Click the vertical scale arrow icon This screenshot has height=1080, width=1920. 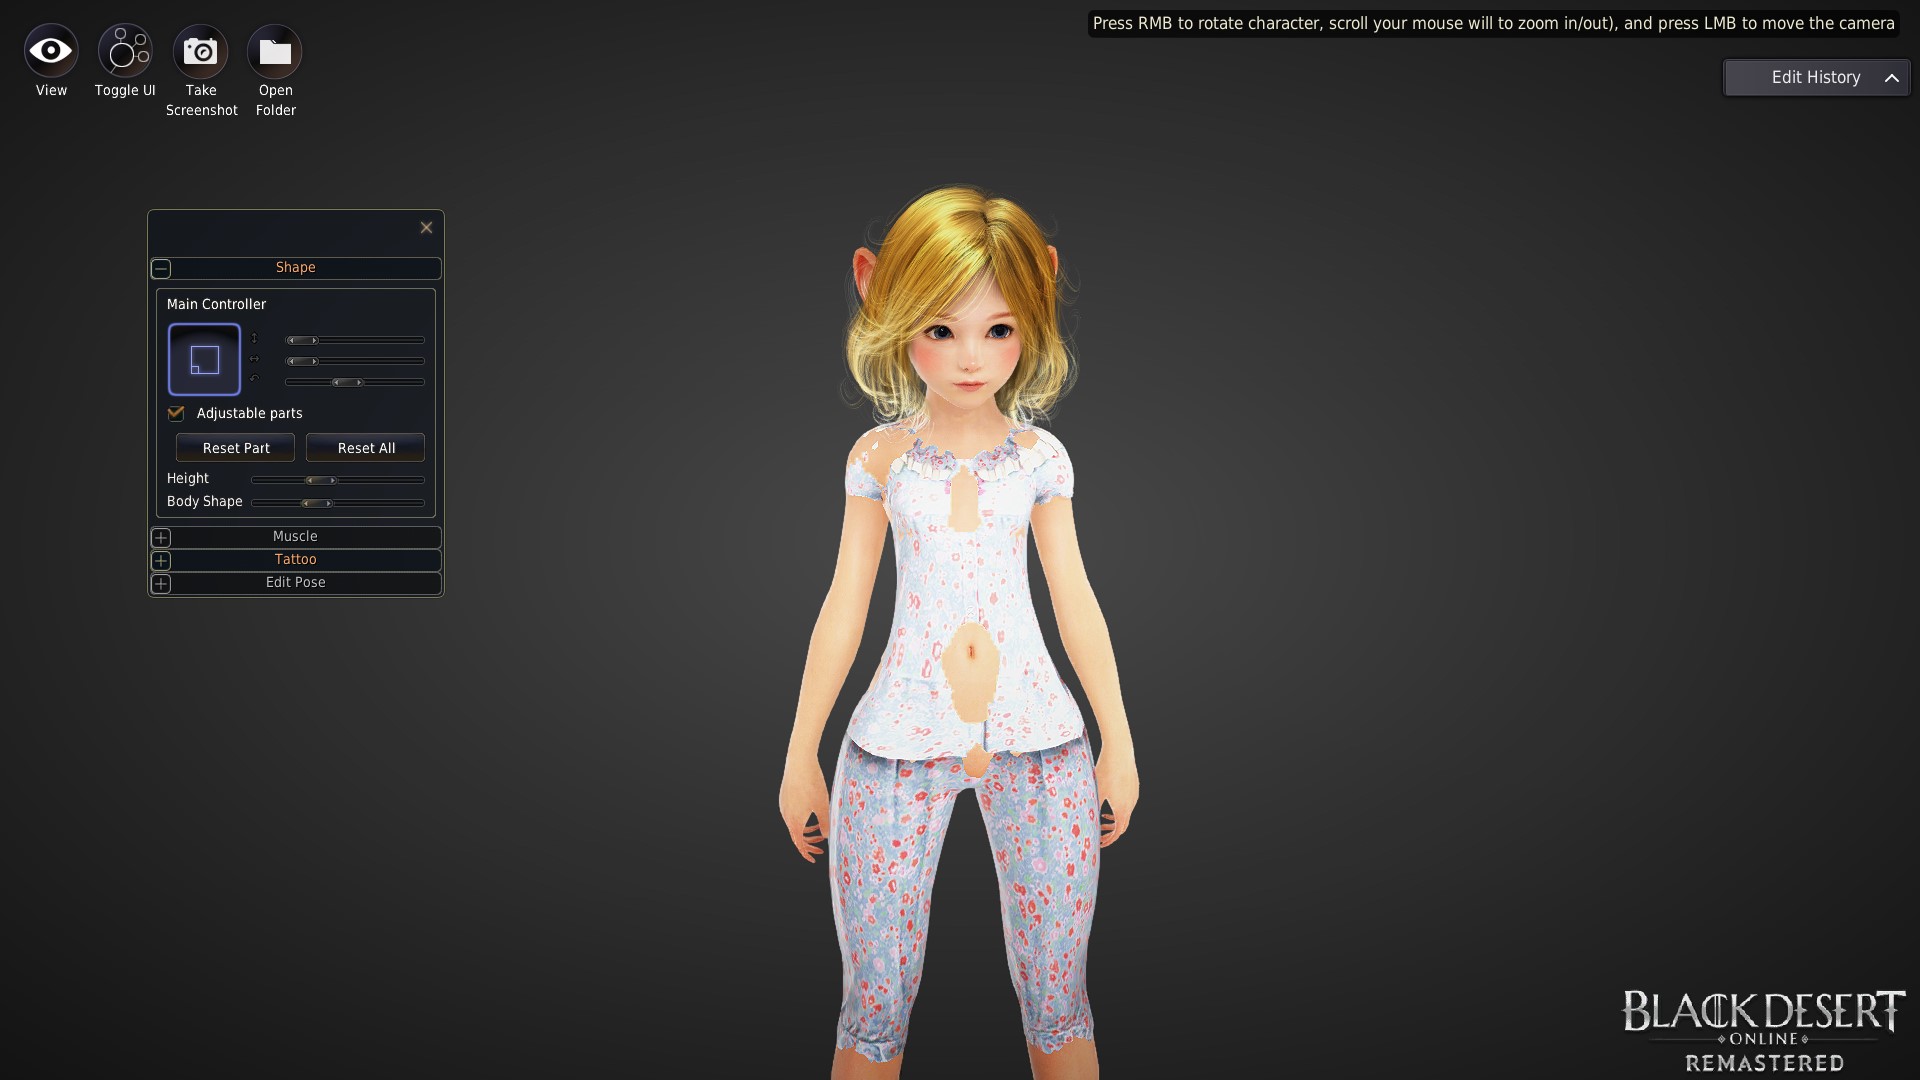pyautogui.click(x=254, y=339)
